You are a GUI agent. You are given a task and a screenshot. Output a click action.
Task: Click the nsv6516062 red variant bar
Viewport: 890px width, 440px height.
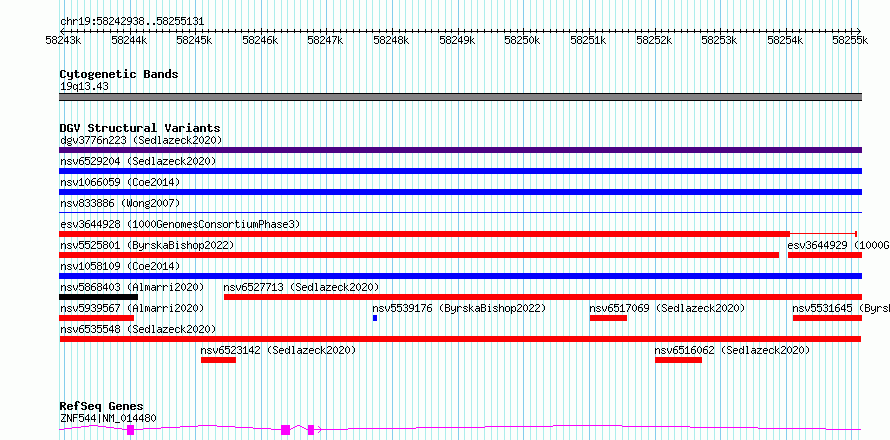[x=678, y=360]
